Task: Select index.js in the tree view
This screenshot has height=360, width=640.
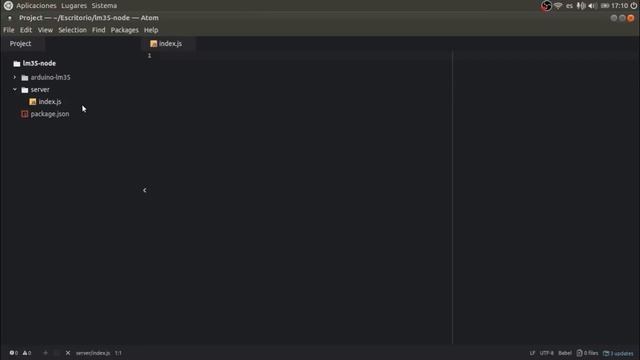Action: pos(50,102)
